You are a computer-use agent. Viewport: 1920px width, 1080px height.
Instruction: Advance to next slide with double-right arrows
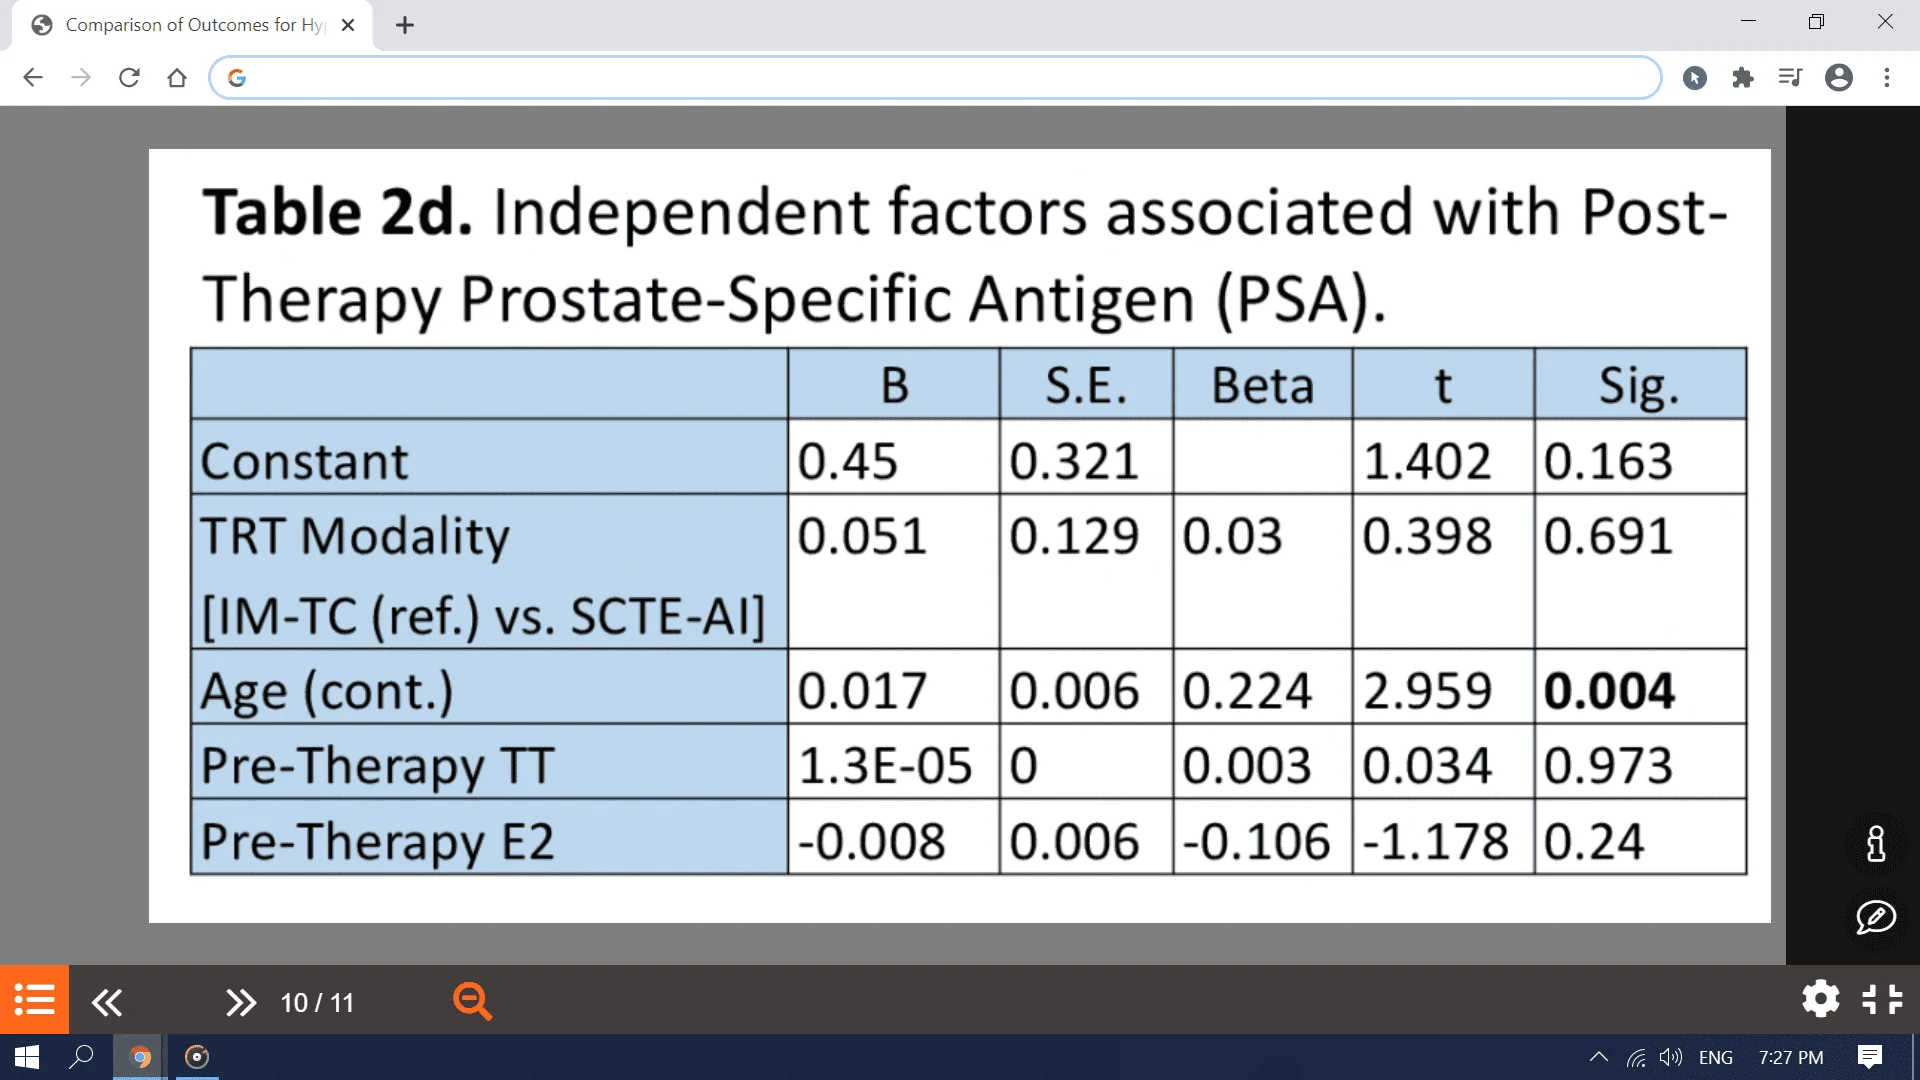click(240, 1002)
